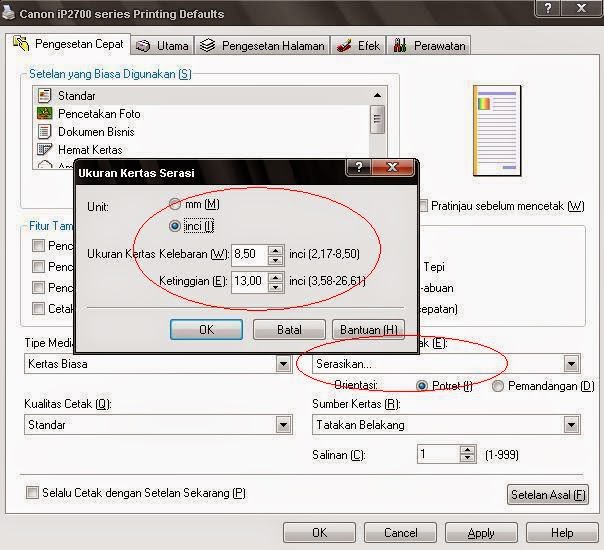
Task: Select 'Dokumen Bisnis' text in presets list
Action: (96, 132)
